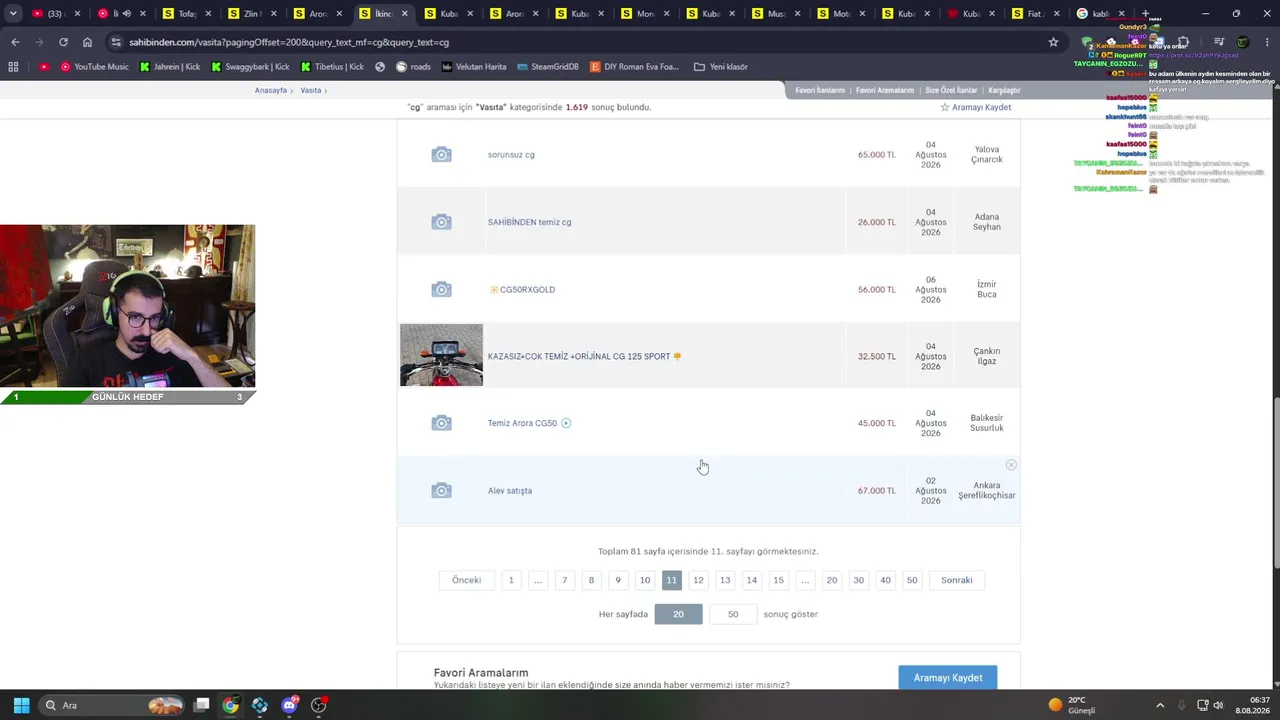Go to the Anasayfa breadcrumb
Screen dimensions: 1280x720
coord(271,90)
